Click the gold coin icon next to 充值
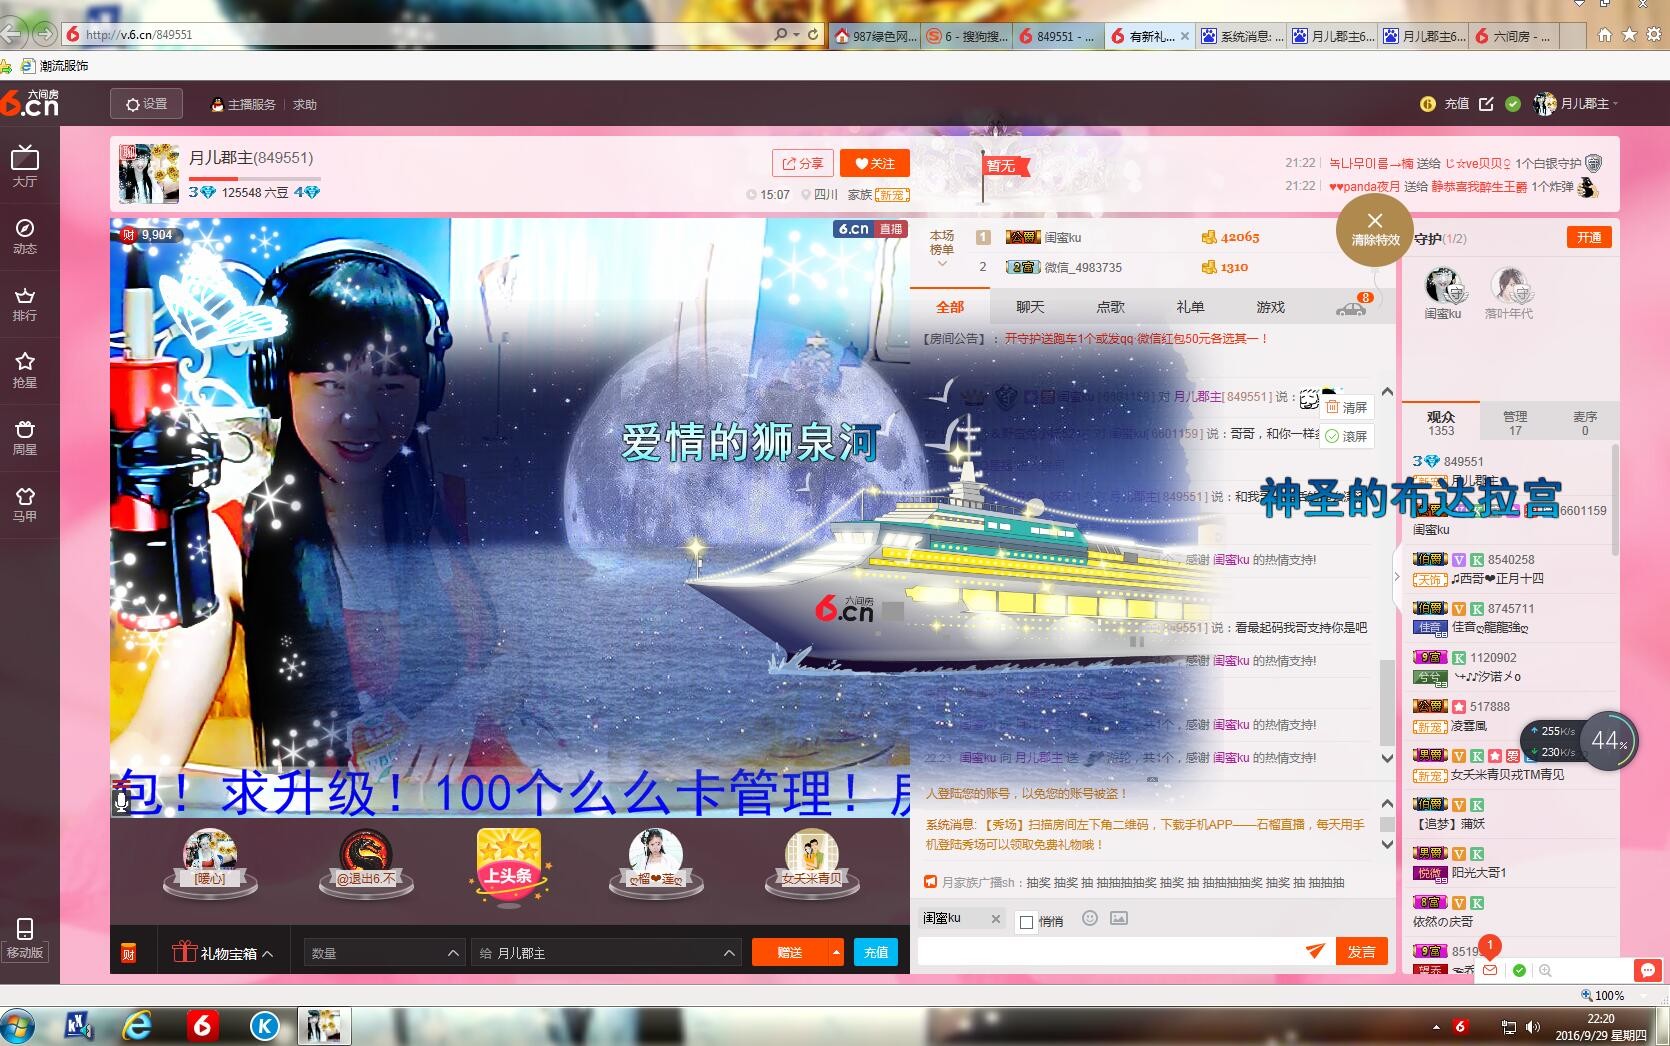Viewport: 1670px width, 1046px height. click(x=1428, y=104)
